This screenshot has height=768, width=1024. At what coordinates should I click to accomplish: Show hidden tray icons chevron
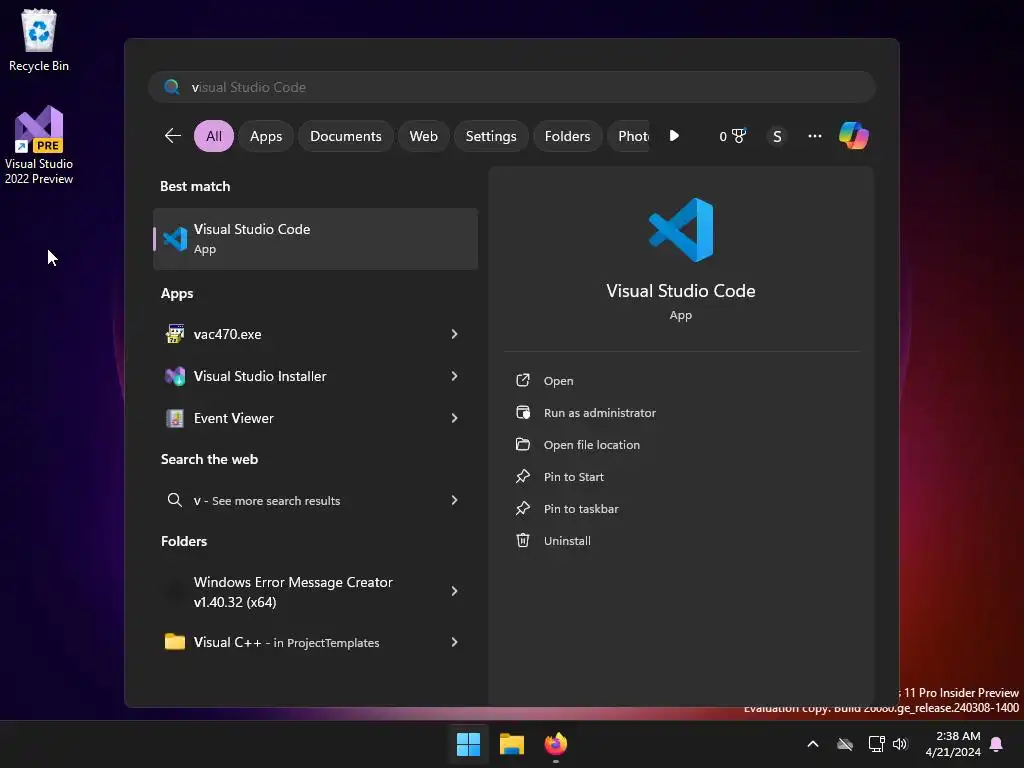(813, 744)
